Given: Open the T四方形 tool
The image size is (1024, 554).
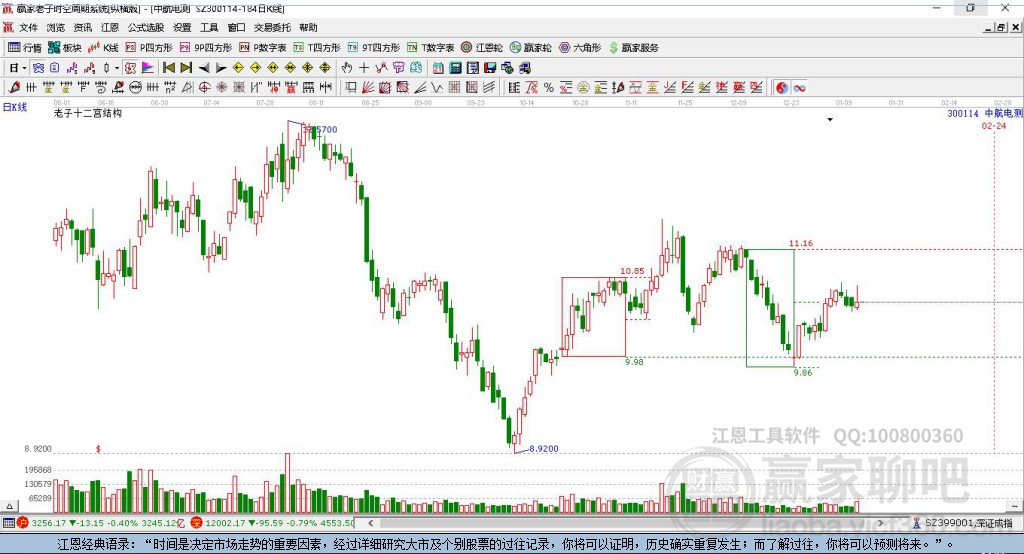Looking at the screenshot, I should tap(317, 48).
